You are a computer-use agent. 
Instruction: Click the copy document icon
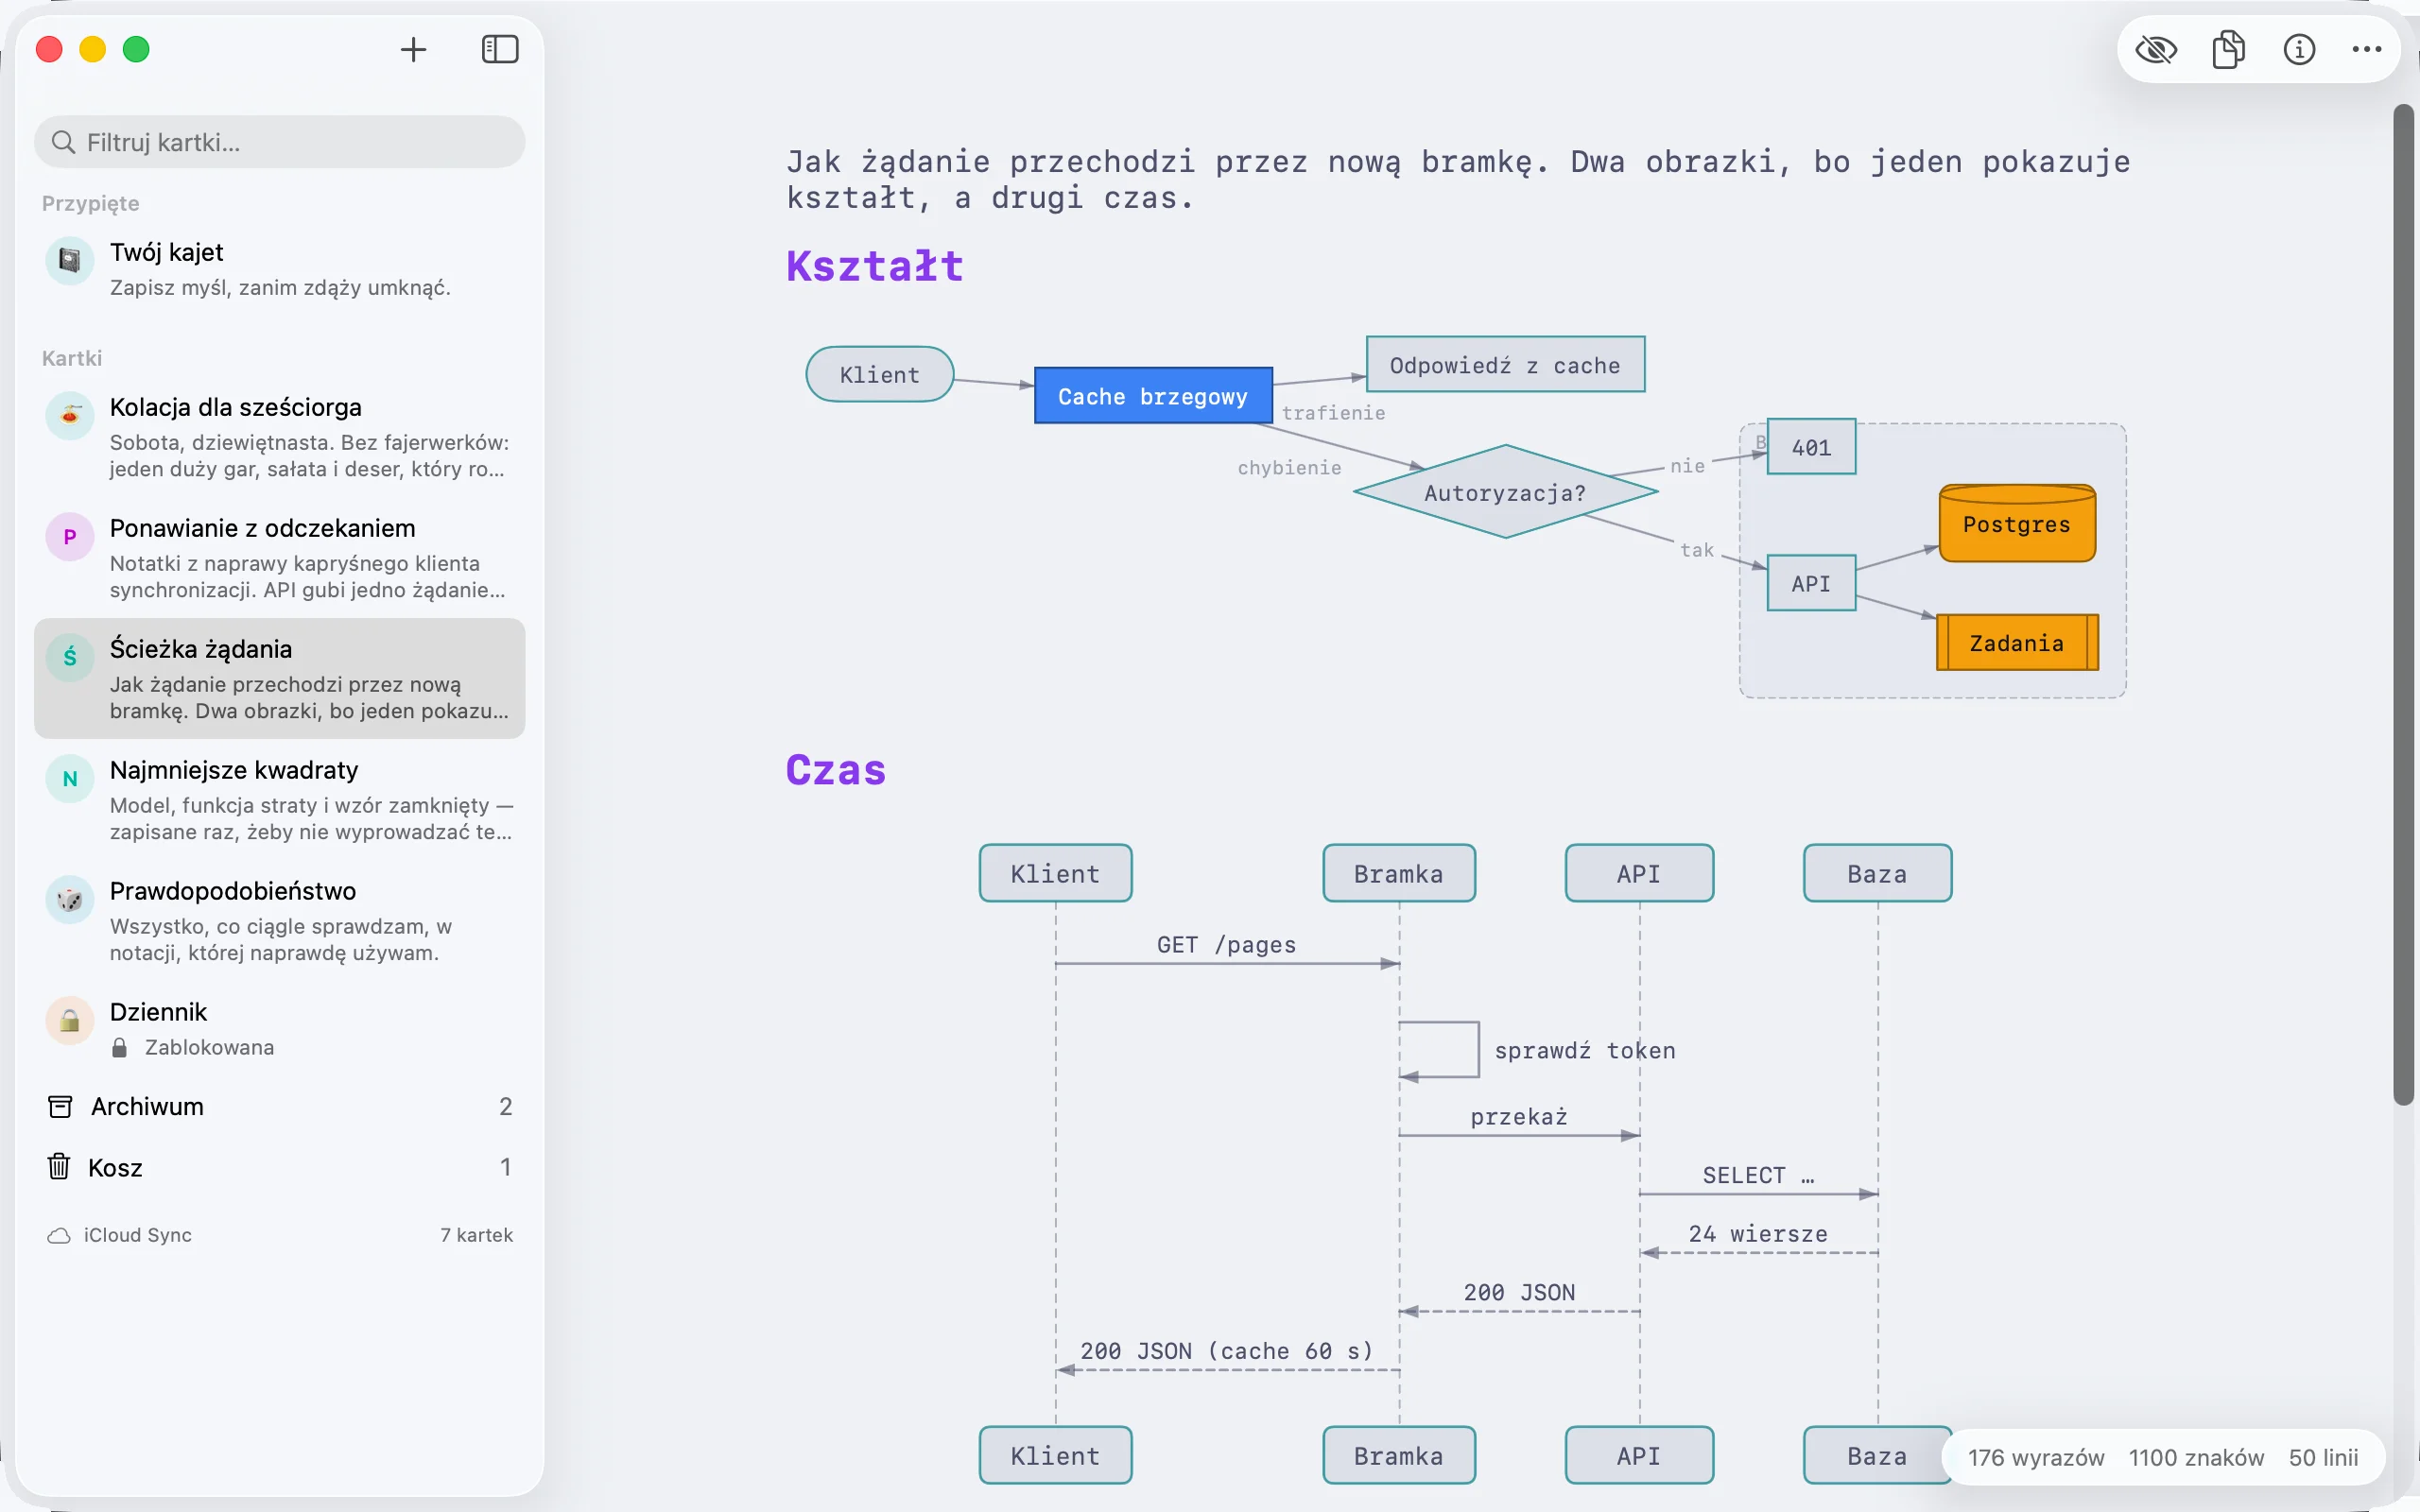coord(2228,49)
